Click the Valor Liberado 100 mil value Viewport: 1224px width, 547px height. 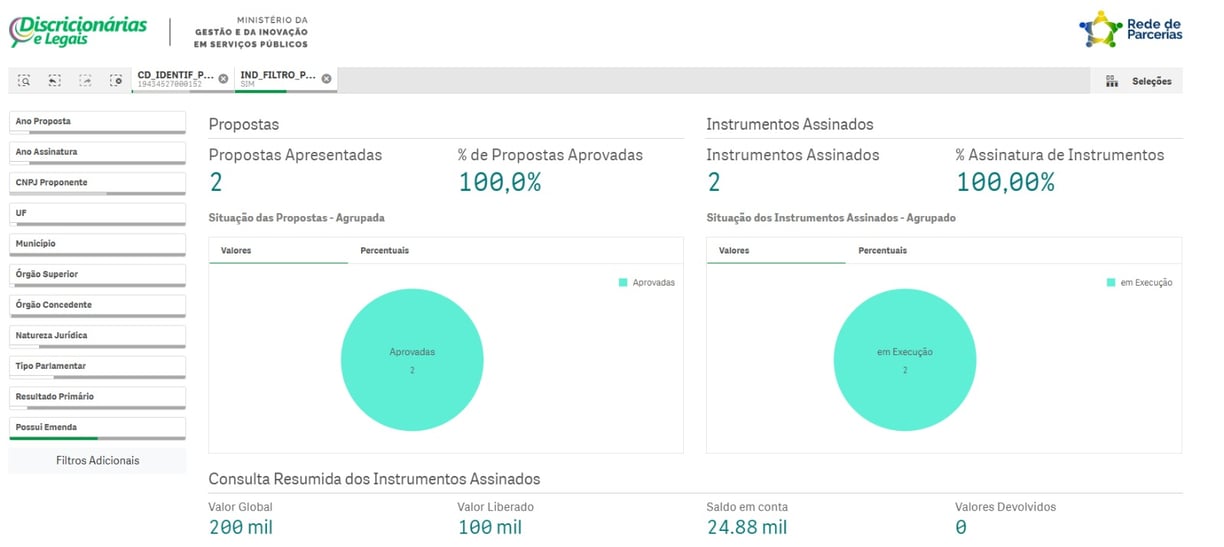pyautogui.click(x=490, y=527)
